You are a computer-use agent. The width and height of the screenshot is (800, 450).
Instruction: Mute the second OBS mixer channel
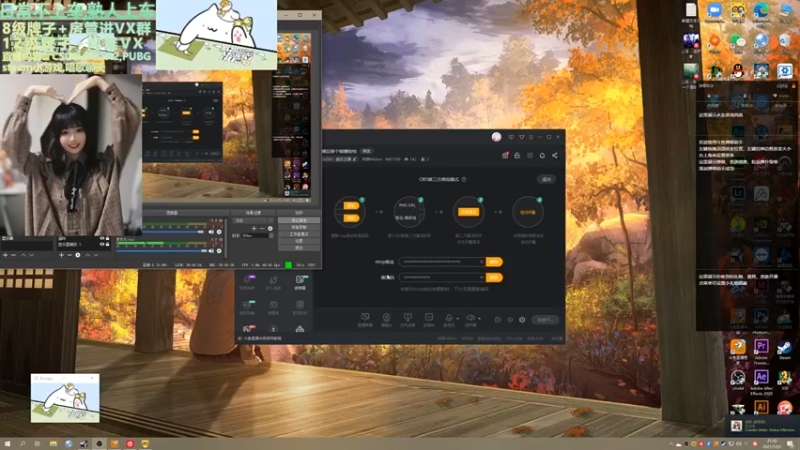tap(211, 251)
